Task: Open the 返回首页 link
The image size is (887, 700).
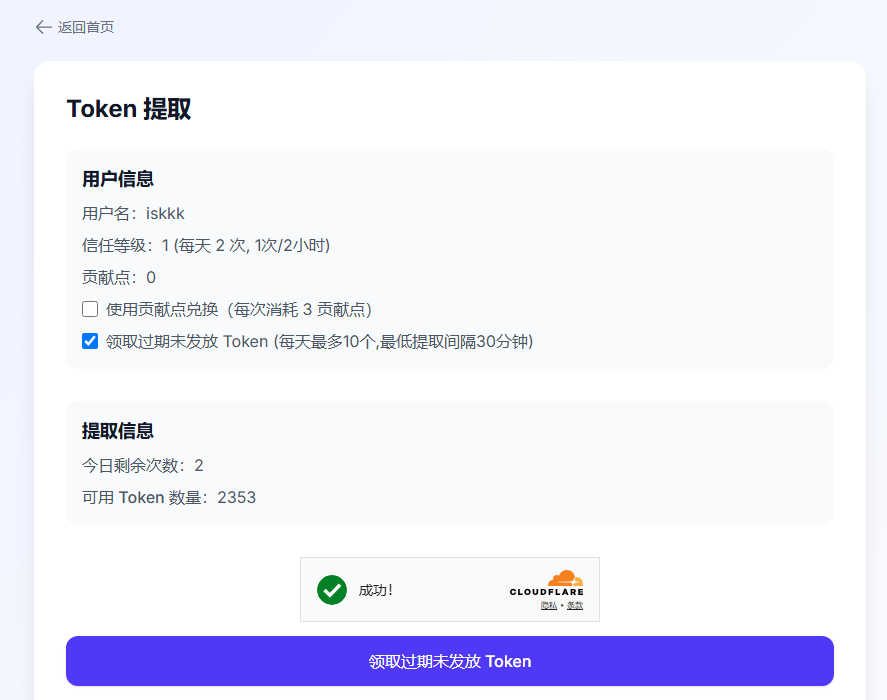Action: [86, 27]
